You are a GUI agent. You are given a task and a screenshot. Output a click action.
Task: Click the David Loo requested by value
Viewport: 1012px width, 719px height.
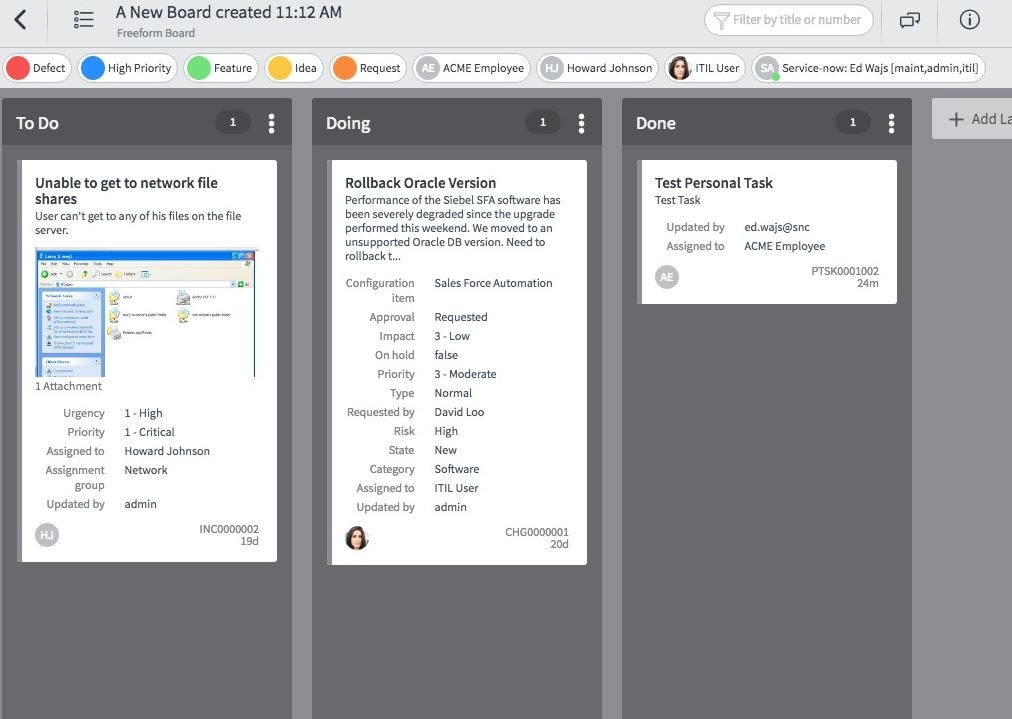[x=459, y=412]
